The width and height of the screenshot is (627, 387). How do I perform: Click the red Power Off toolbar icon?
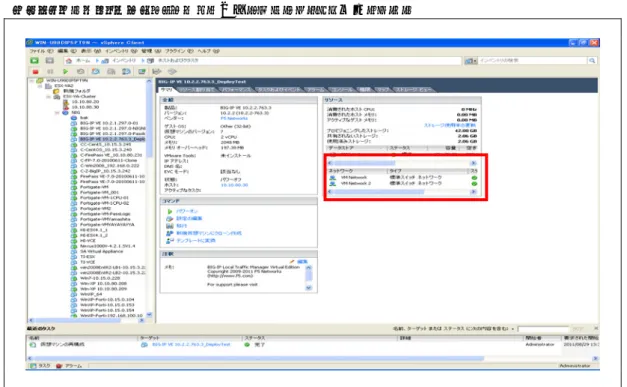click(x=36, y=72)
